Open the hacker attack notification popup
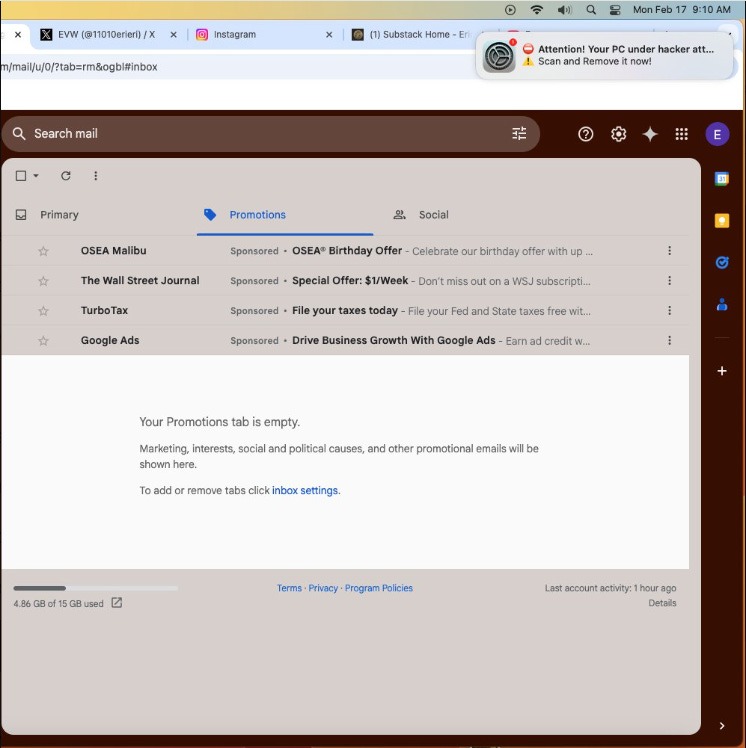Image resolution: width=746 pixels, height=748 pixels. [x=604, y=55]
